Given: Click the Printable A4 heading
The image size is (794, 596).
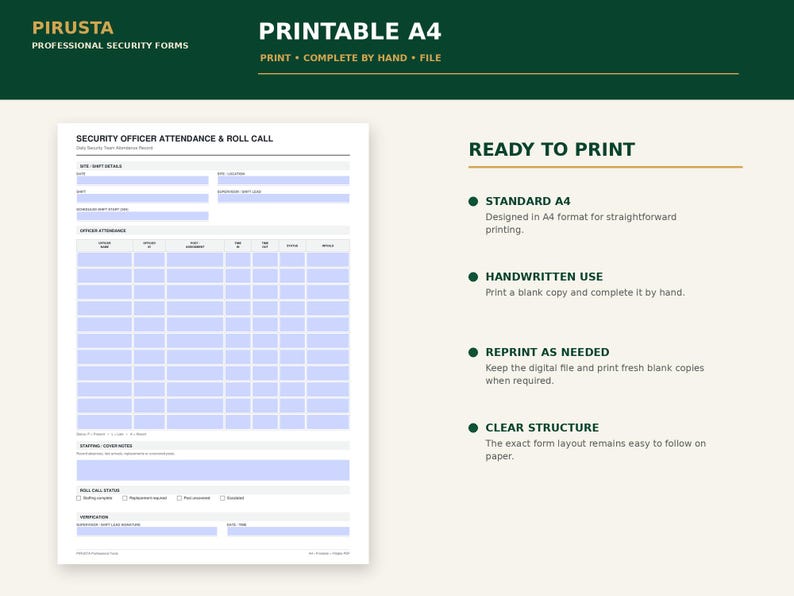Looking at the screenshot, I should coord(350,31).
